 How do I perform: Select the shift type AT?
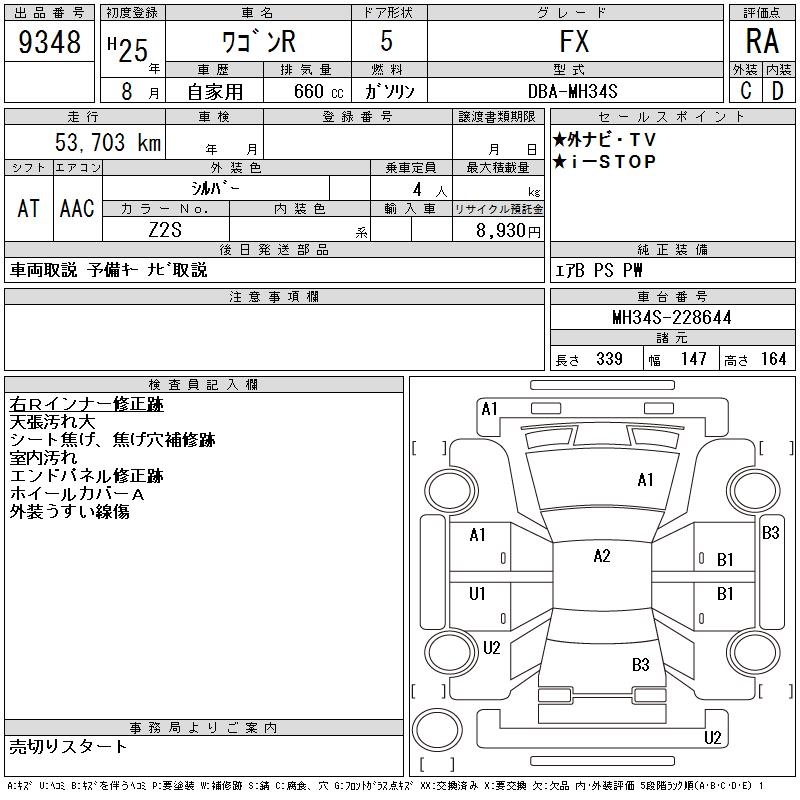pyautogui.click(x=29, y=208)
